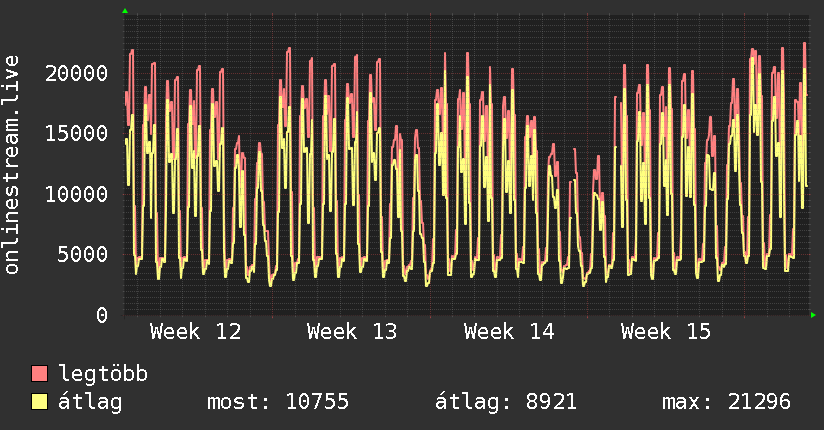Viewport: 824px width, 430px height.
Task: Select the legtöbb legend label
Action: [x=103, y=373]
